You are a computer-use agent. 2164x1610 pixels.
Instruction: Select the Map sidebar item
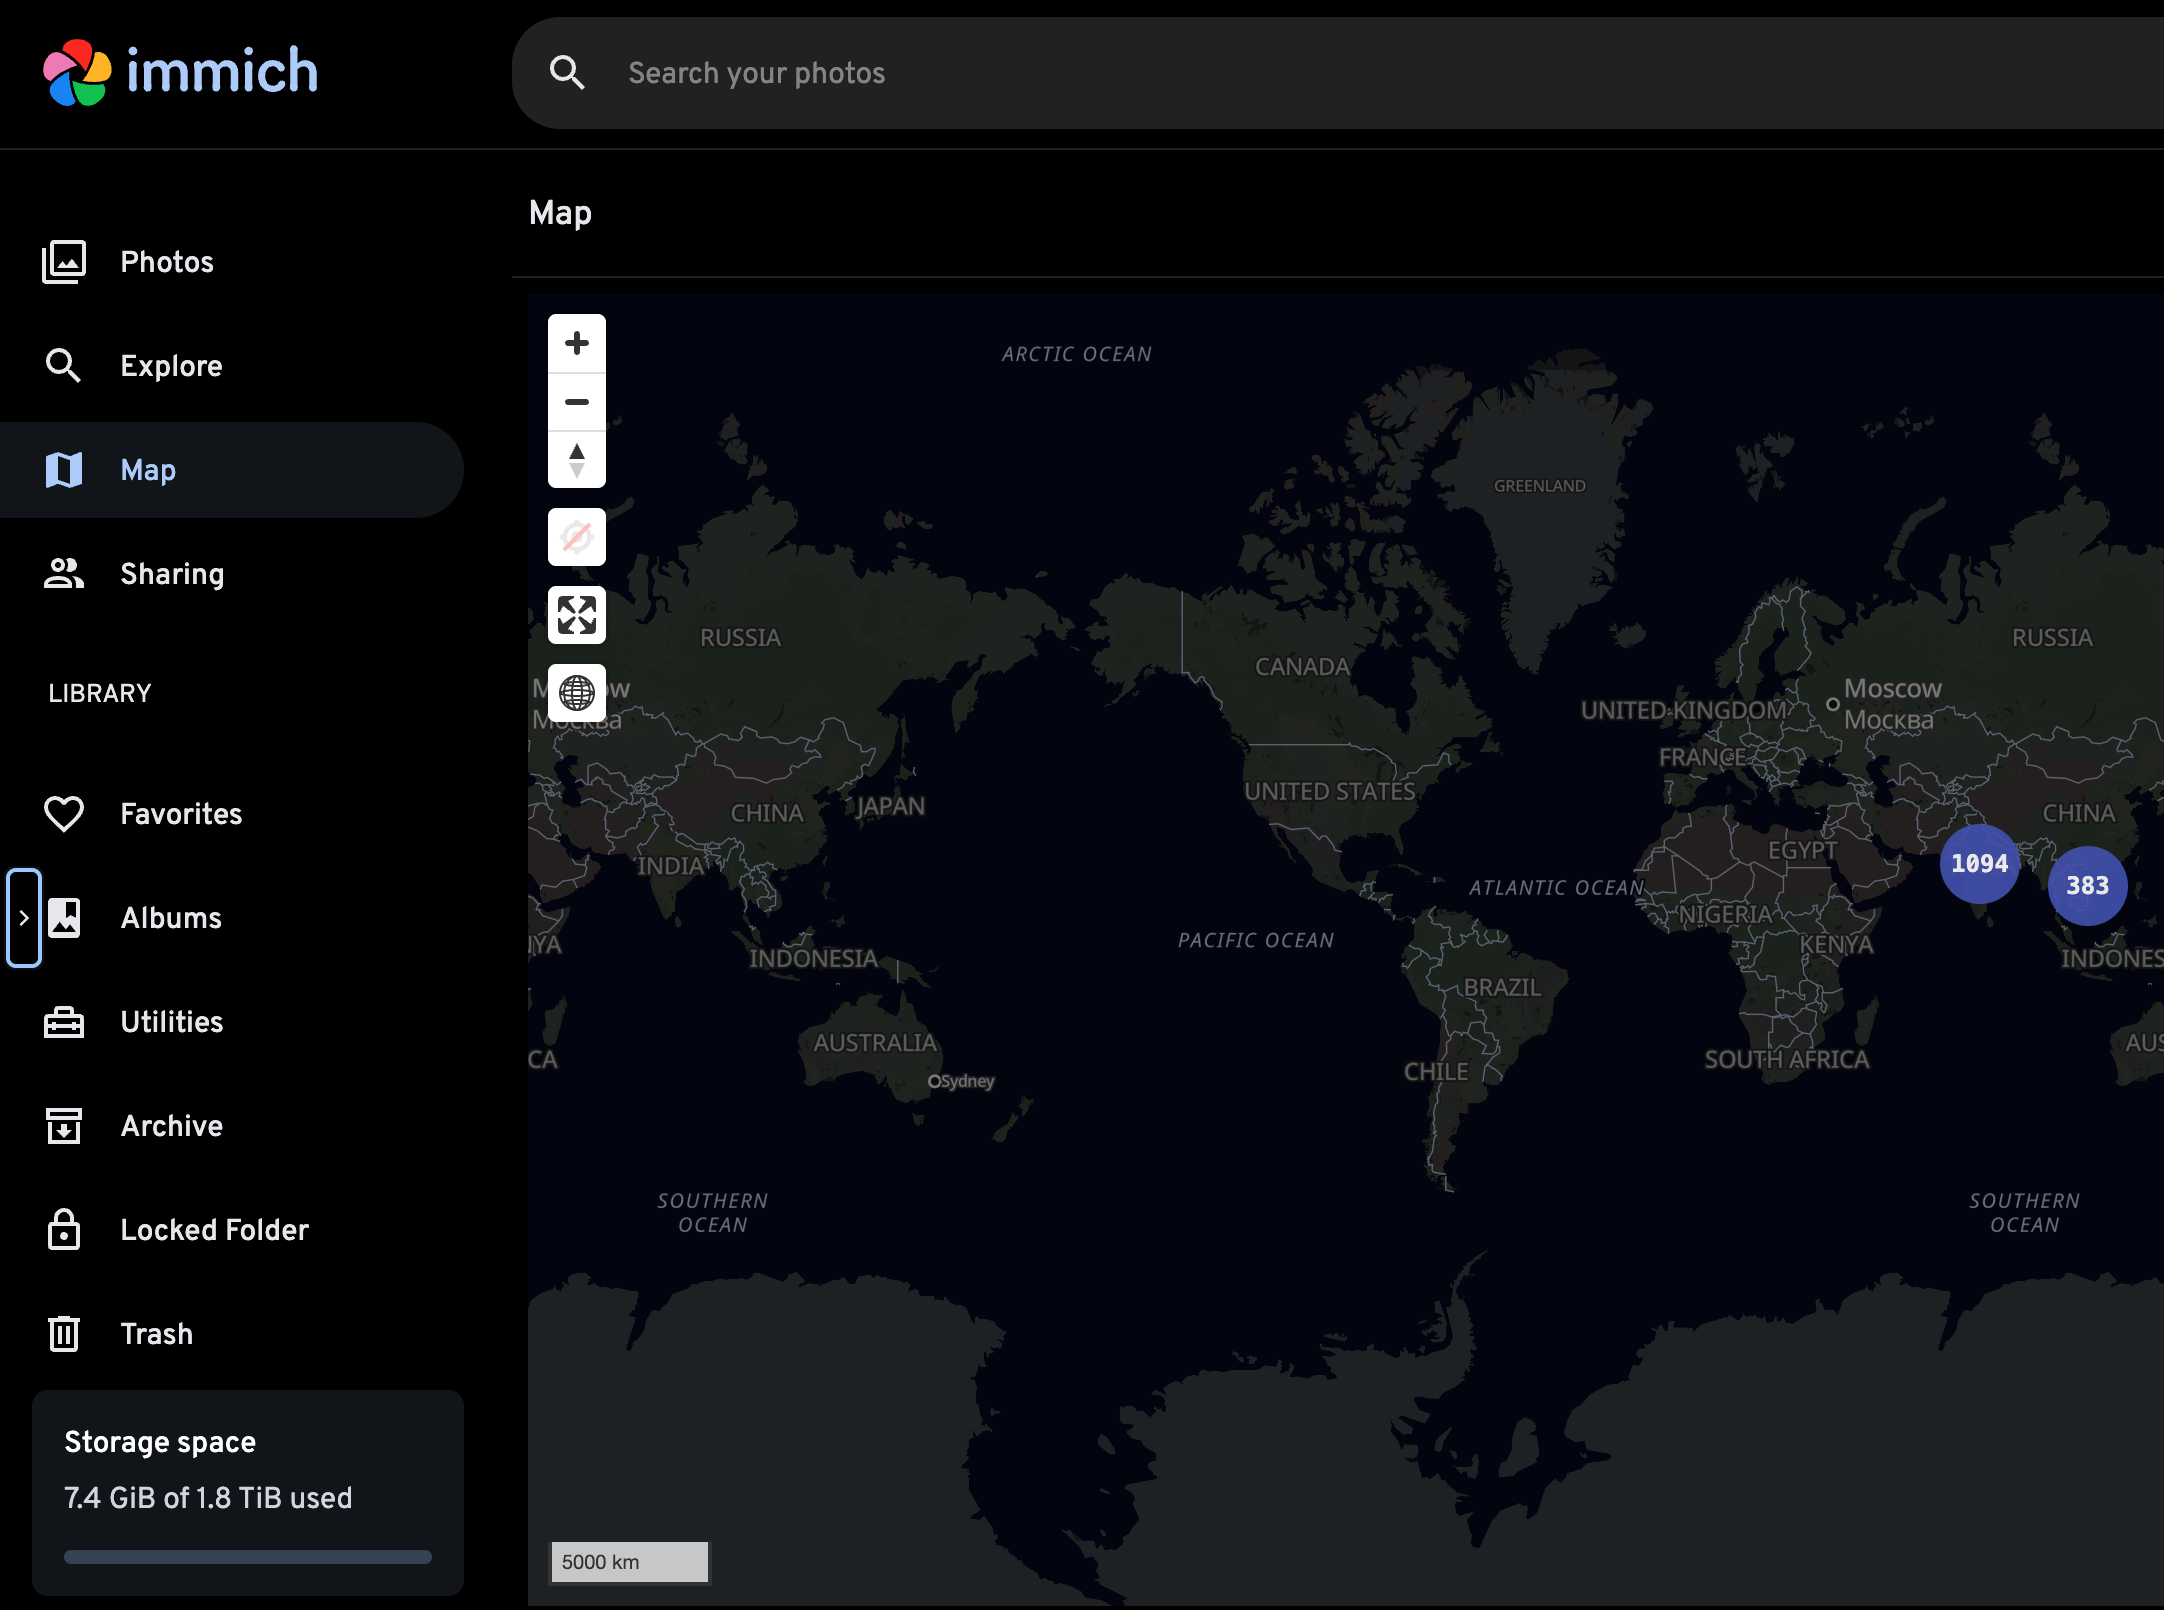click(232, 470)
